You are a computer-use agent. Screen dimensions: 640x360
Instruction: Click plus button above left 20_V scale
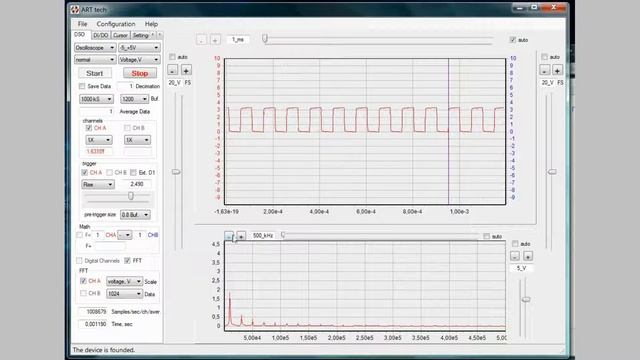click(x=186, y=70)
